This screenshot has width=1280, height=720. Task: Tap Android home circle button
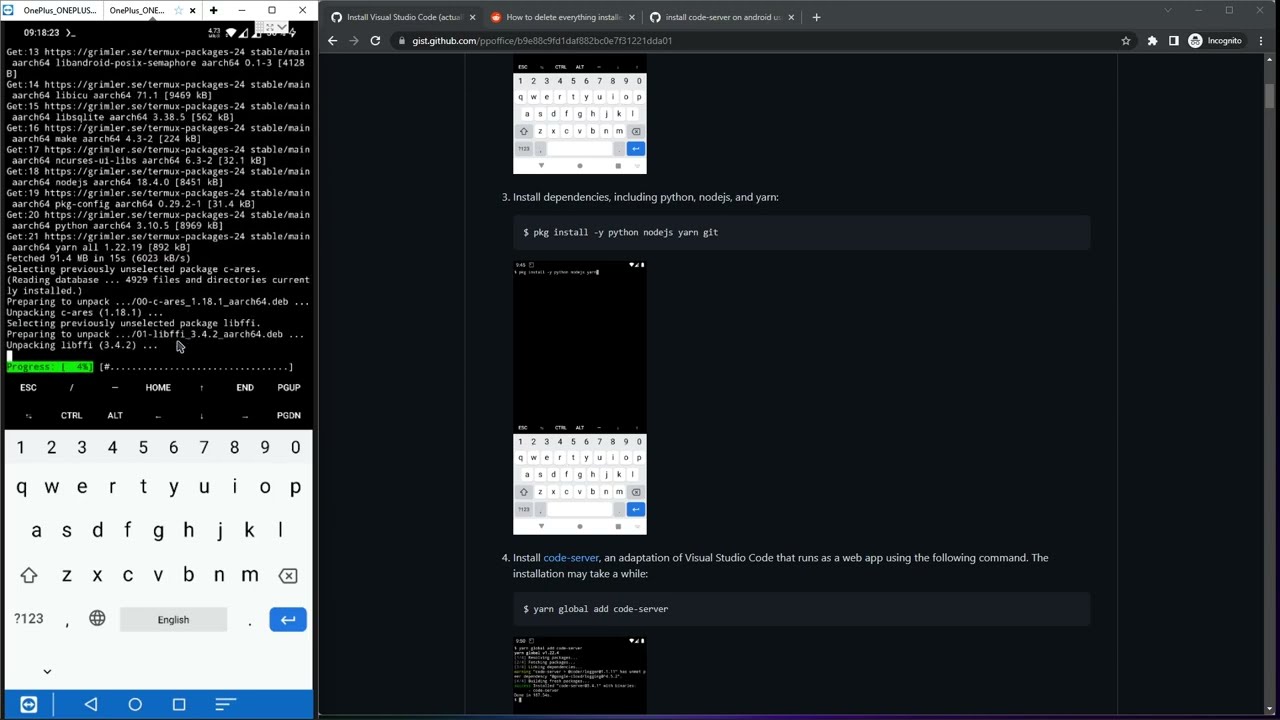click(x=135, y=705)
